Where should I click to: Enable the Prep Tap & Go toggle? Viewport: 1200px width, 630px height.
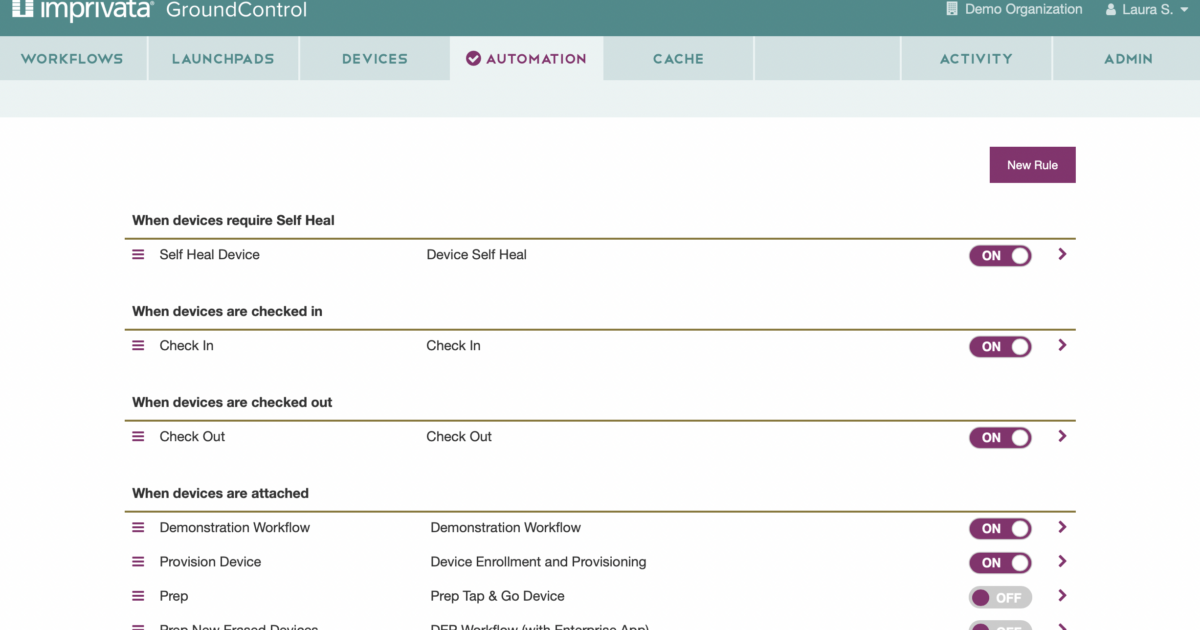point(999,597)
